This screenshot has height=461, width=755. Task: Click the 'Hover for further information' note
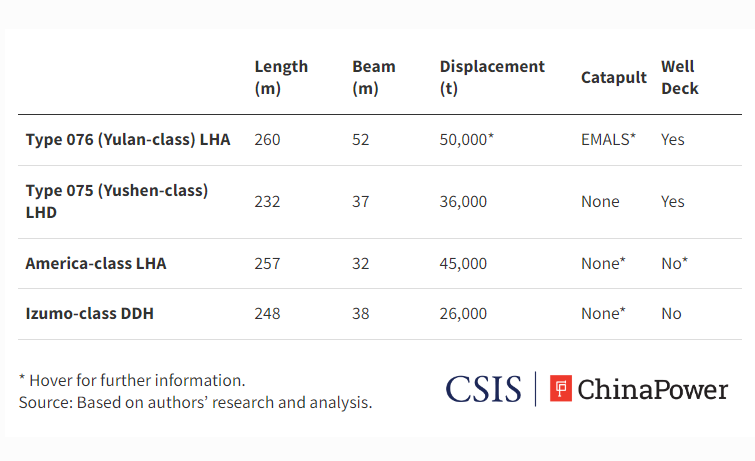(x=132, y=380)
